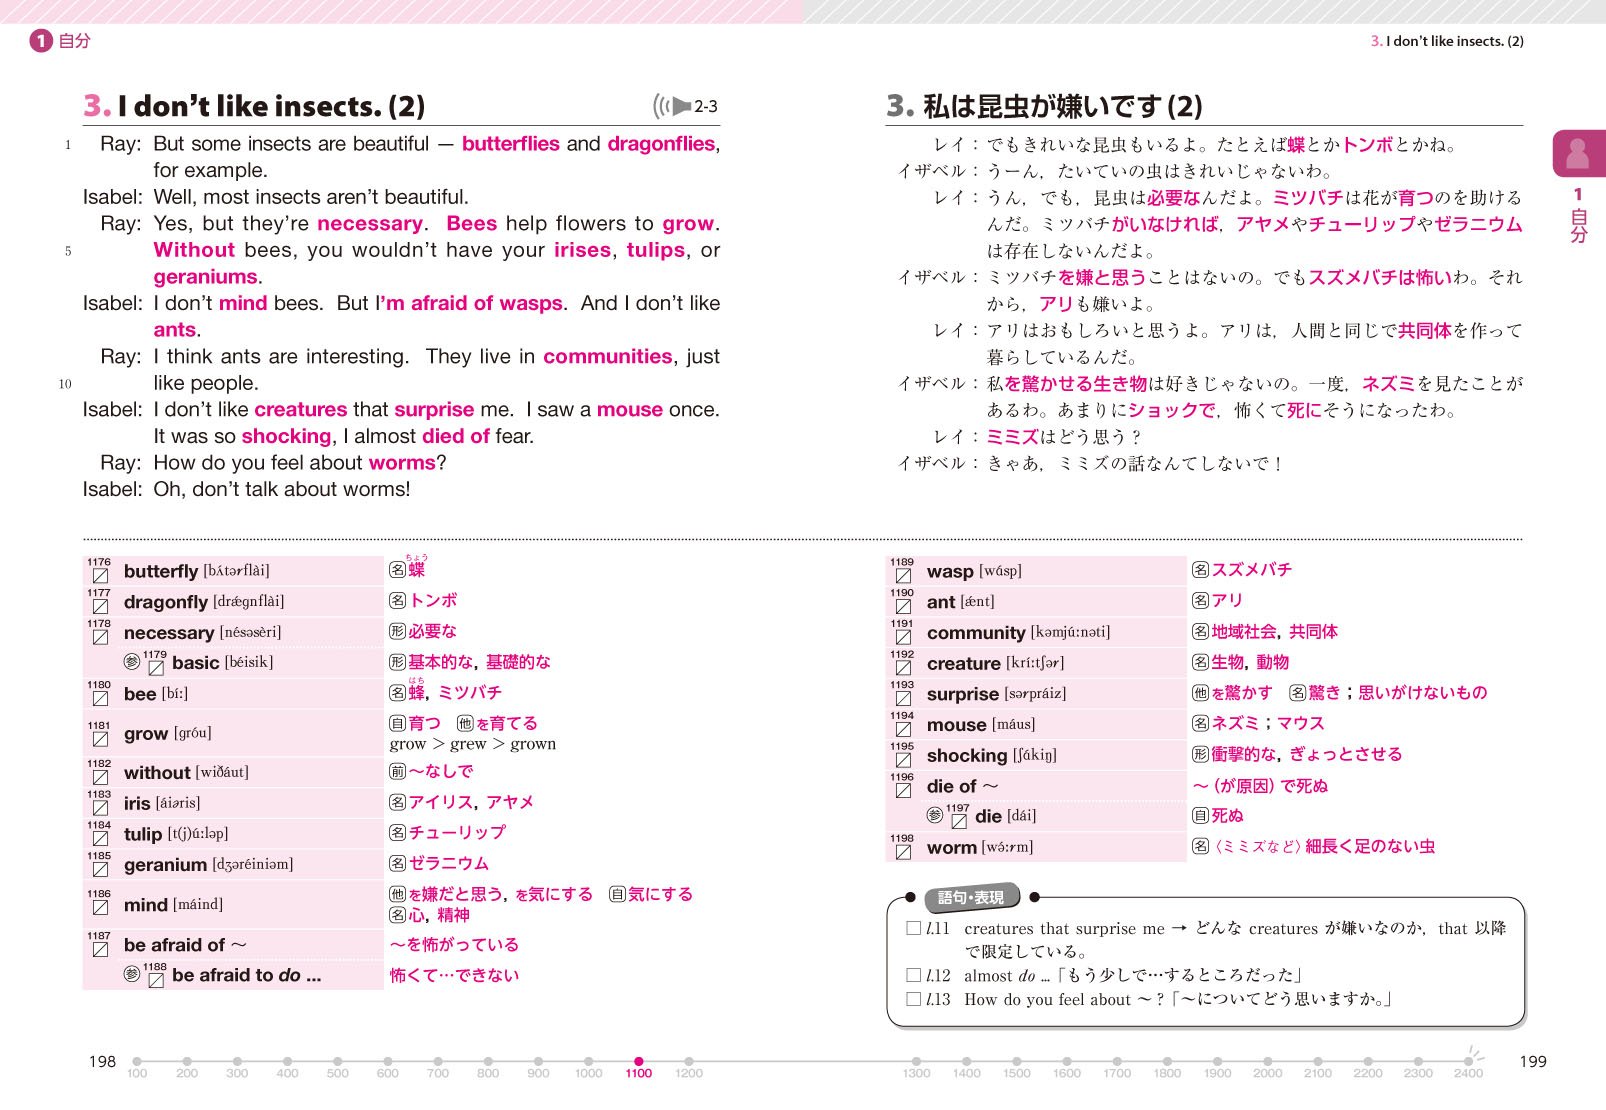Click the definition 〜(が原因)で死ぬ
Image resolution: width=1606 pixels, height=1110 pixels.
click(1260, 786)
